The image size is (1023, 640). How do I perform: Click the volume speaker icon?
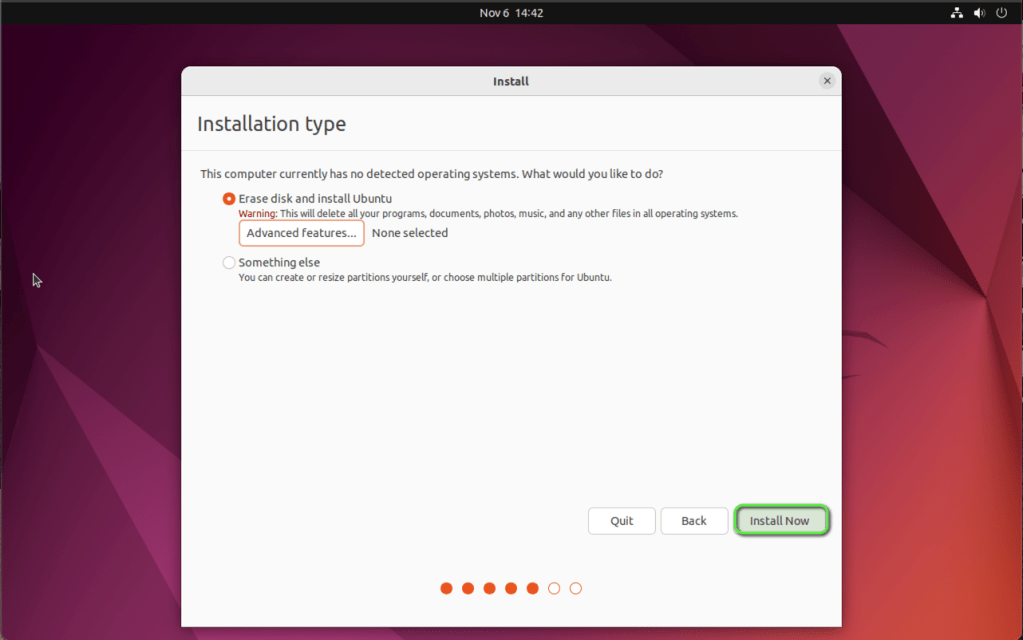(979, 13)
